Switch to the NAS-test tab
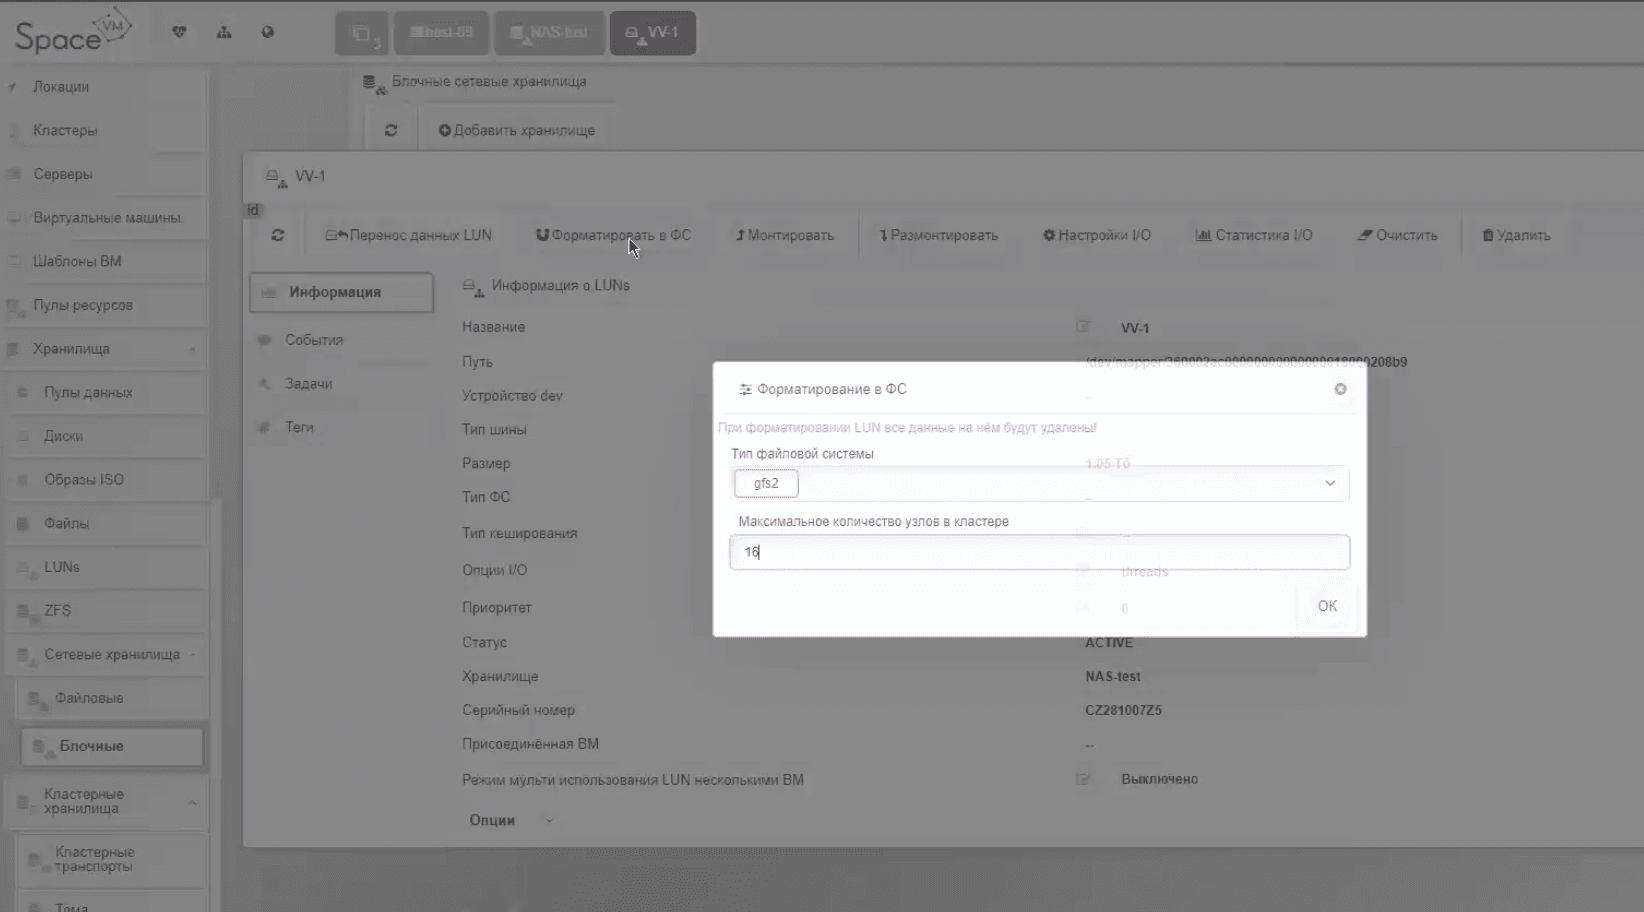1644x912 pixels. click(549, 33)
